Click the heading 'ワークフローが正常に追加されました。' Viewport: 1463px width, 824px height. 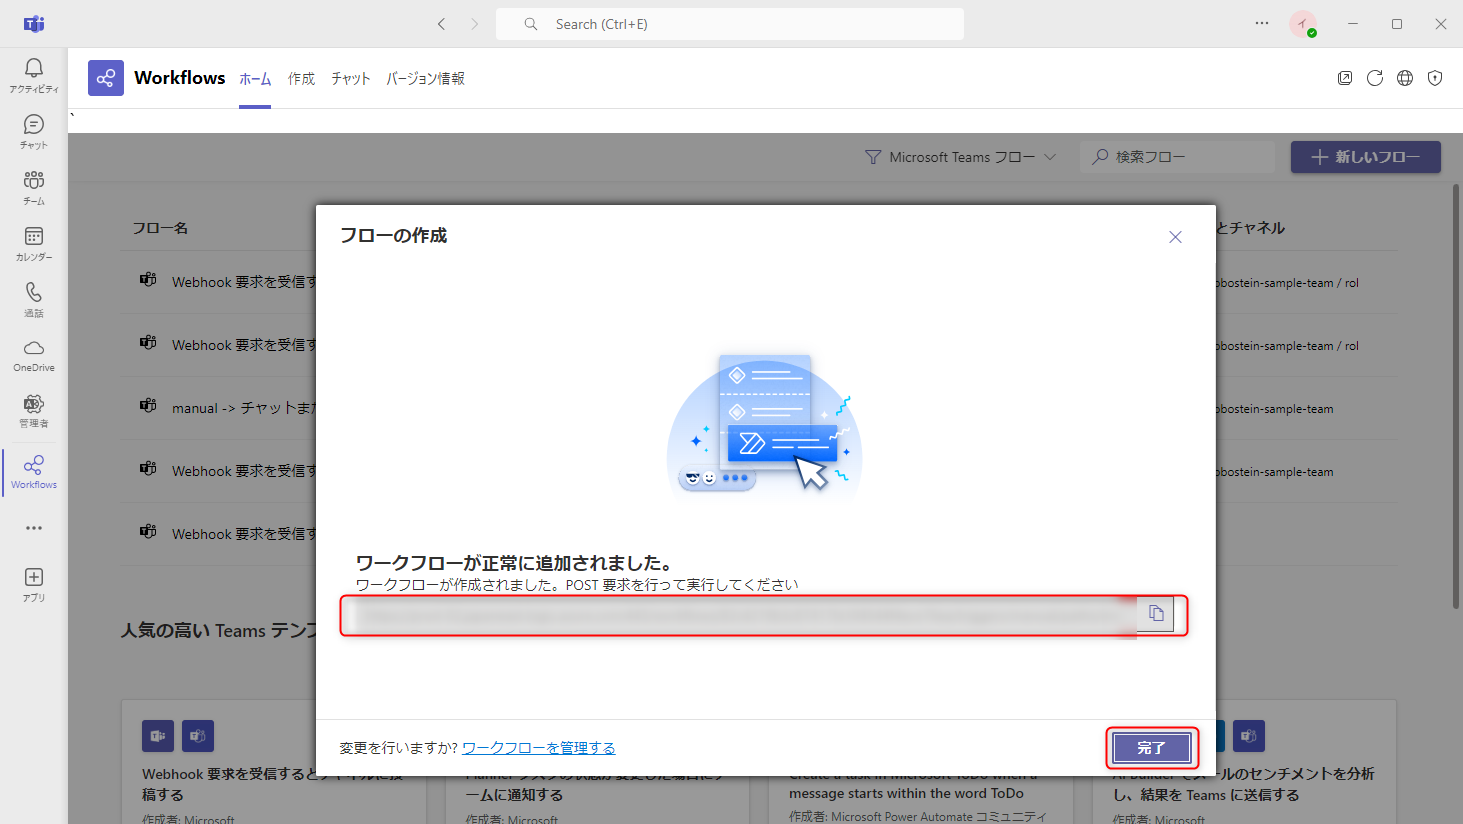pos(515,563)
